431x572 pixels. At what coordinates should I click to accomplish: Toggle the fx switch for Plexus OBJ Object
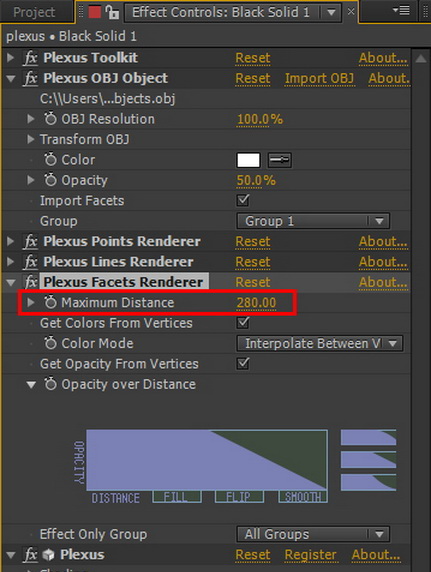coord(31,78)
